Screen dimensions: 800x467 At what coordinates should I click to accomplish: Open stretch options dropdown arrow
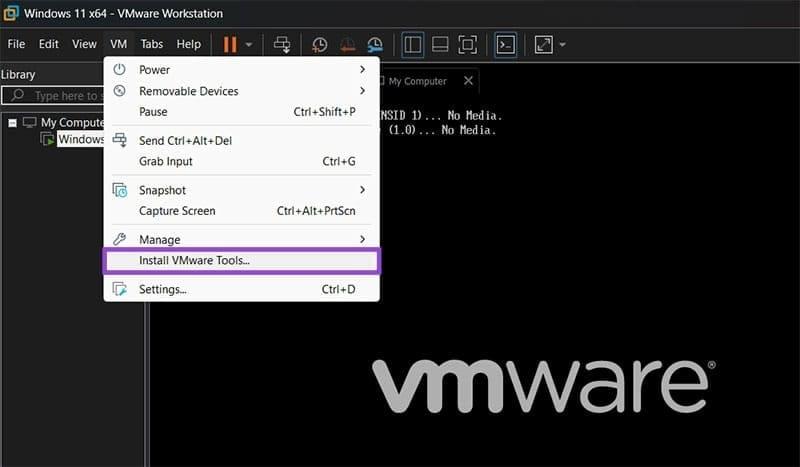(x=562, y=45)
